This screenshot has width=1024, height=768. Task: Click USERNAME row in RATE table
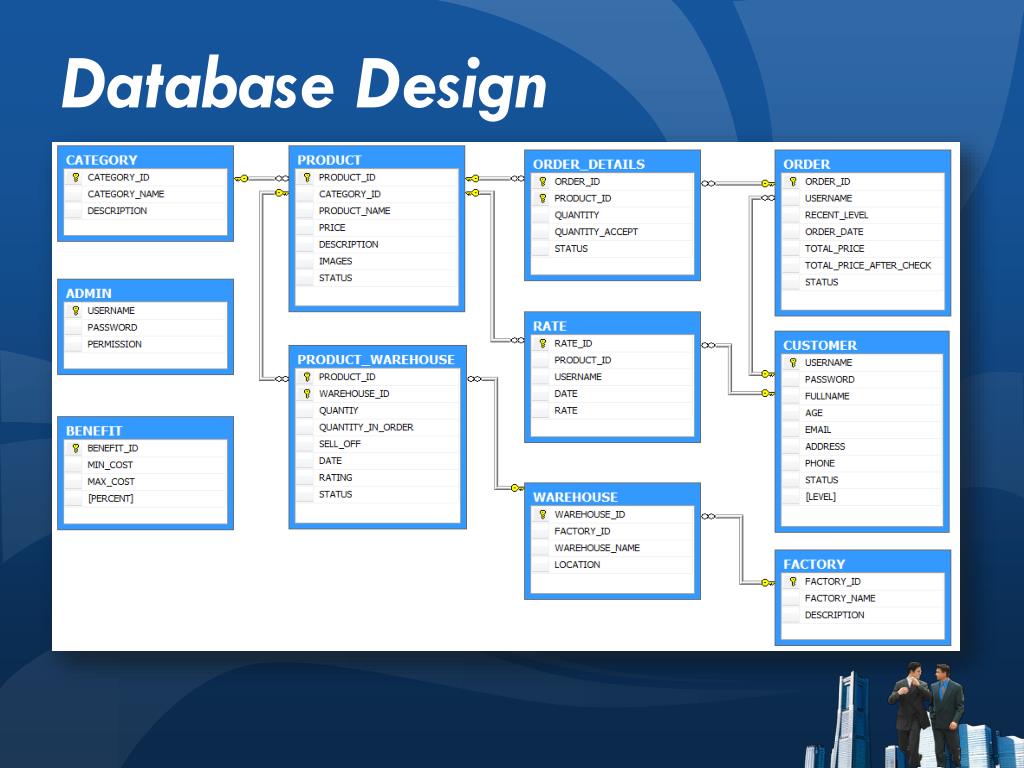click(613, 377)
